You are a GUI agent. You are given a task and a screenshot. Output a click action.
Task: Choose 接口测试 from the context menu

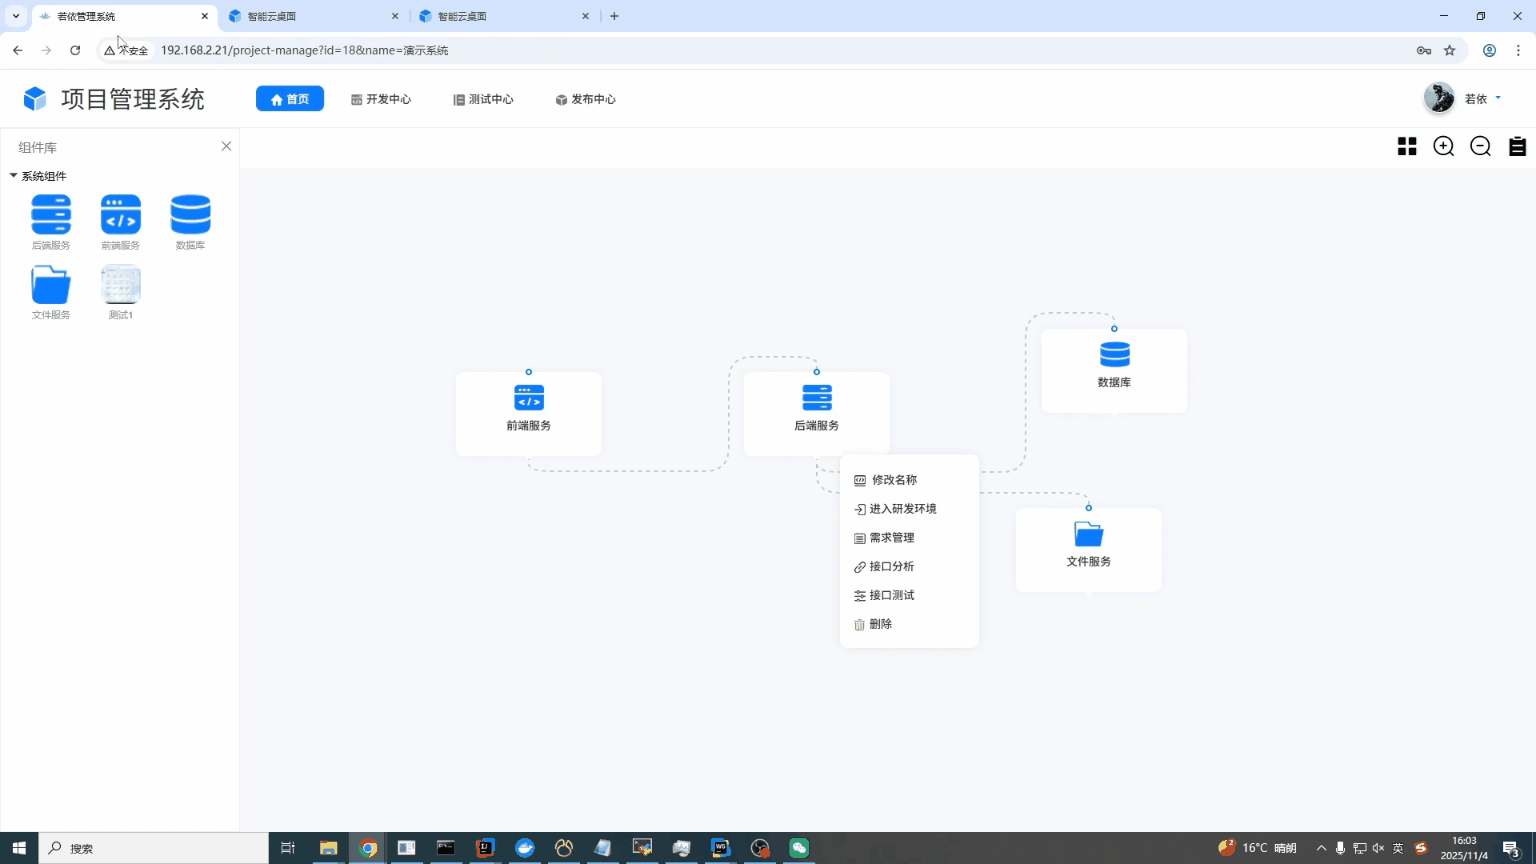pos(891,595)
